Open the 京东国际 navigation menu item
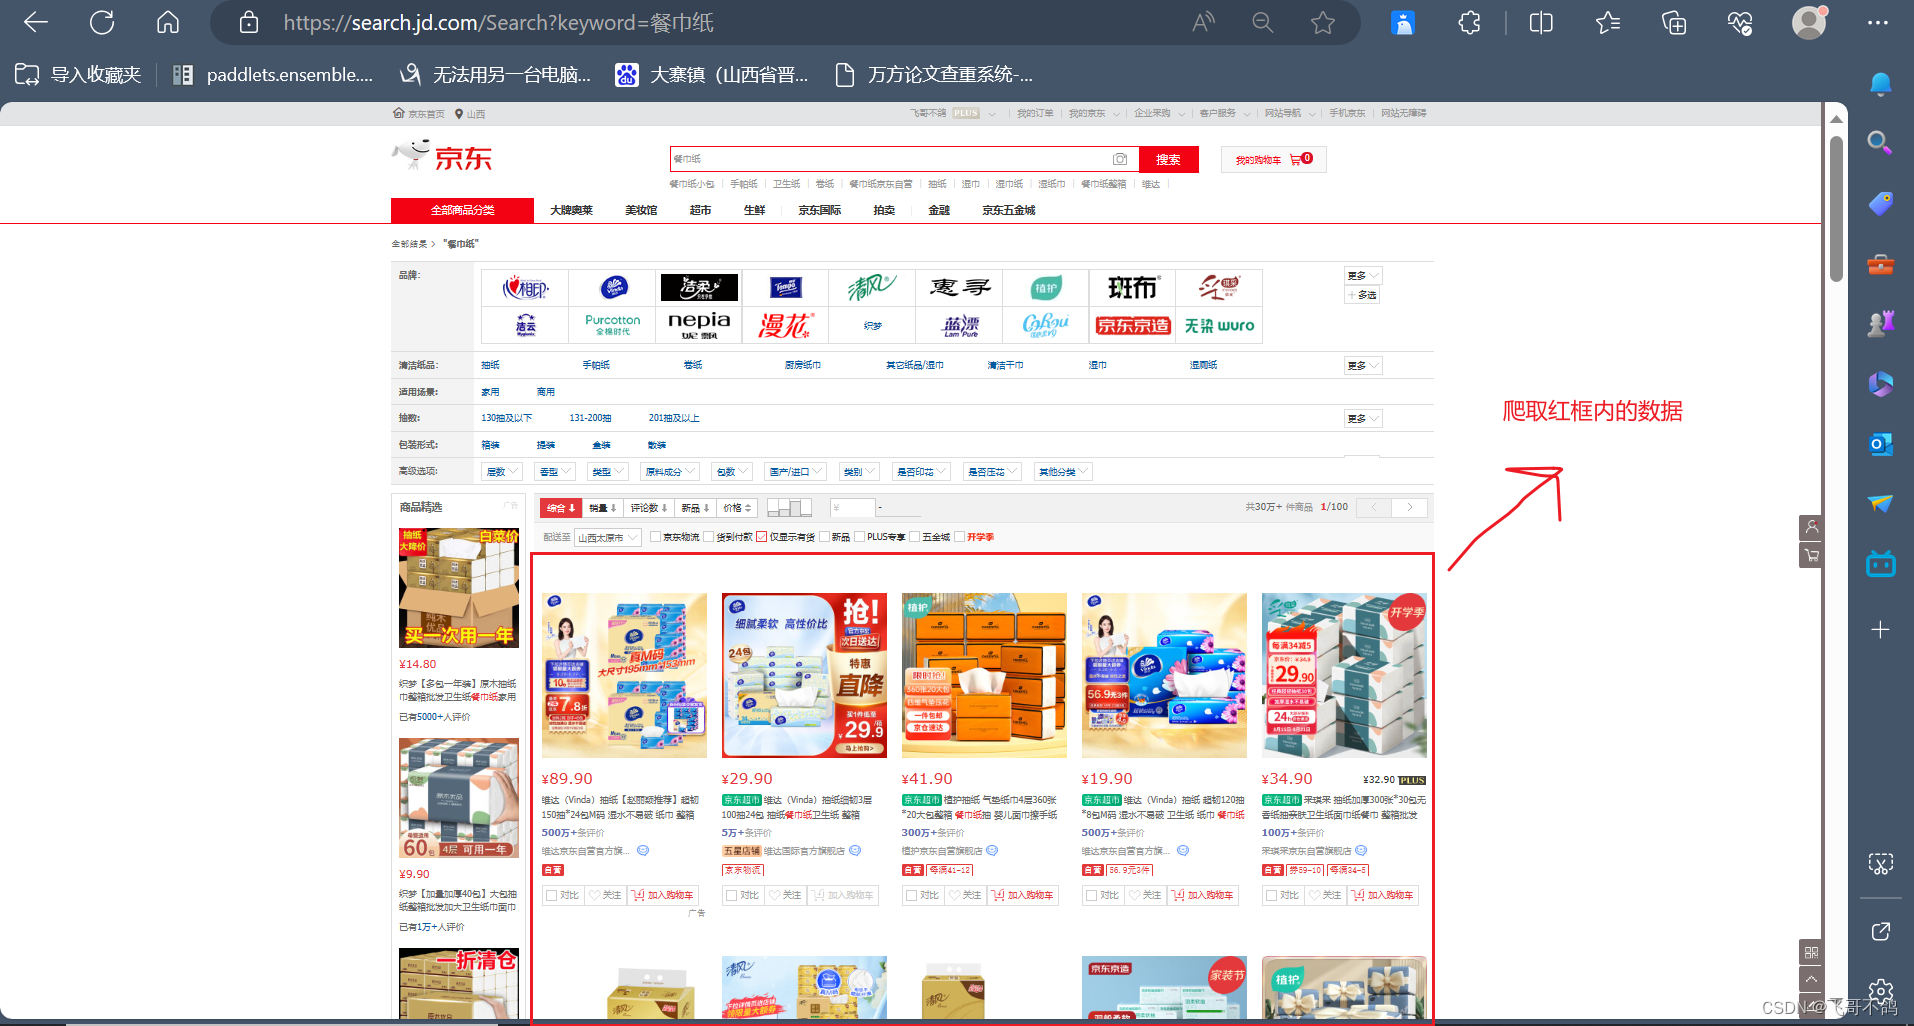This screenshot has width=1914, height=1026. coord(819,210)
